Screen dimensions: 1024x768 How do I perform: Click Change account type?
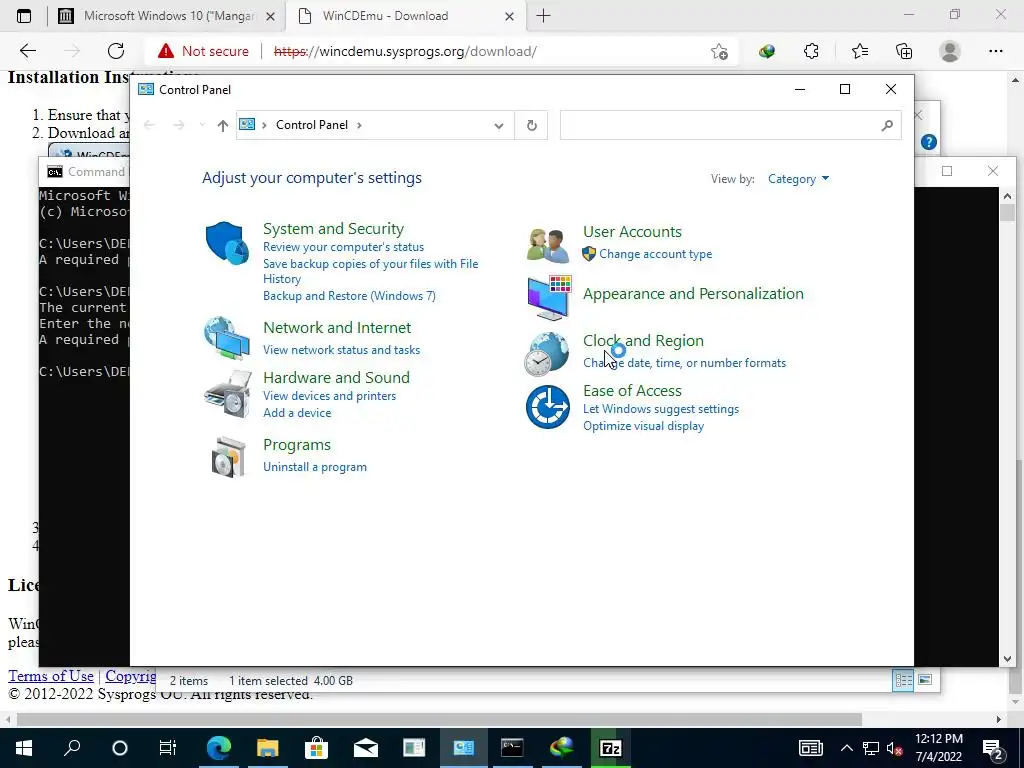656,254
